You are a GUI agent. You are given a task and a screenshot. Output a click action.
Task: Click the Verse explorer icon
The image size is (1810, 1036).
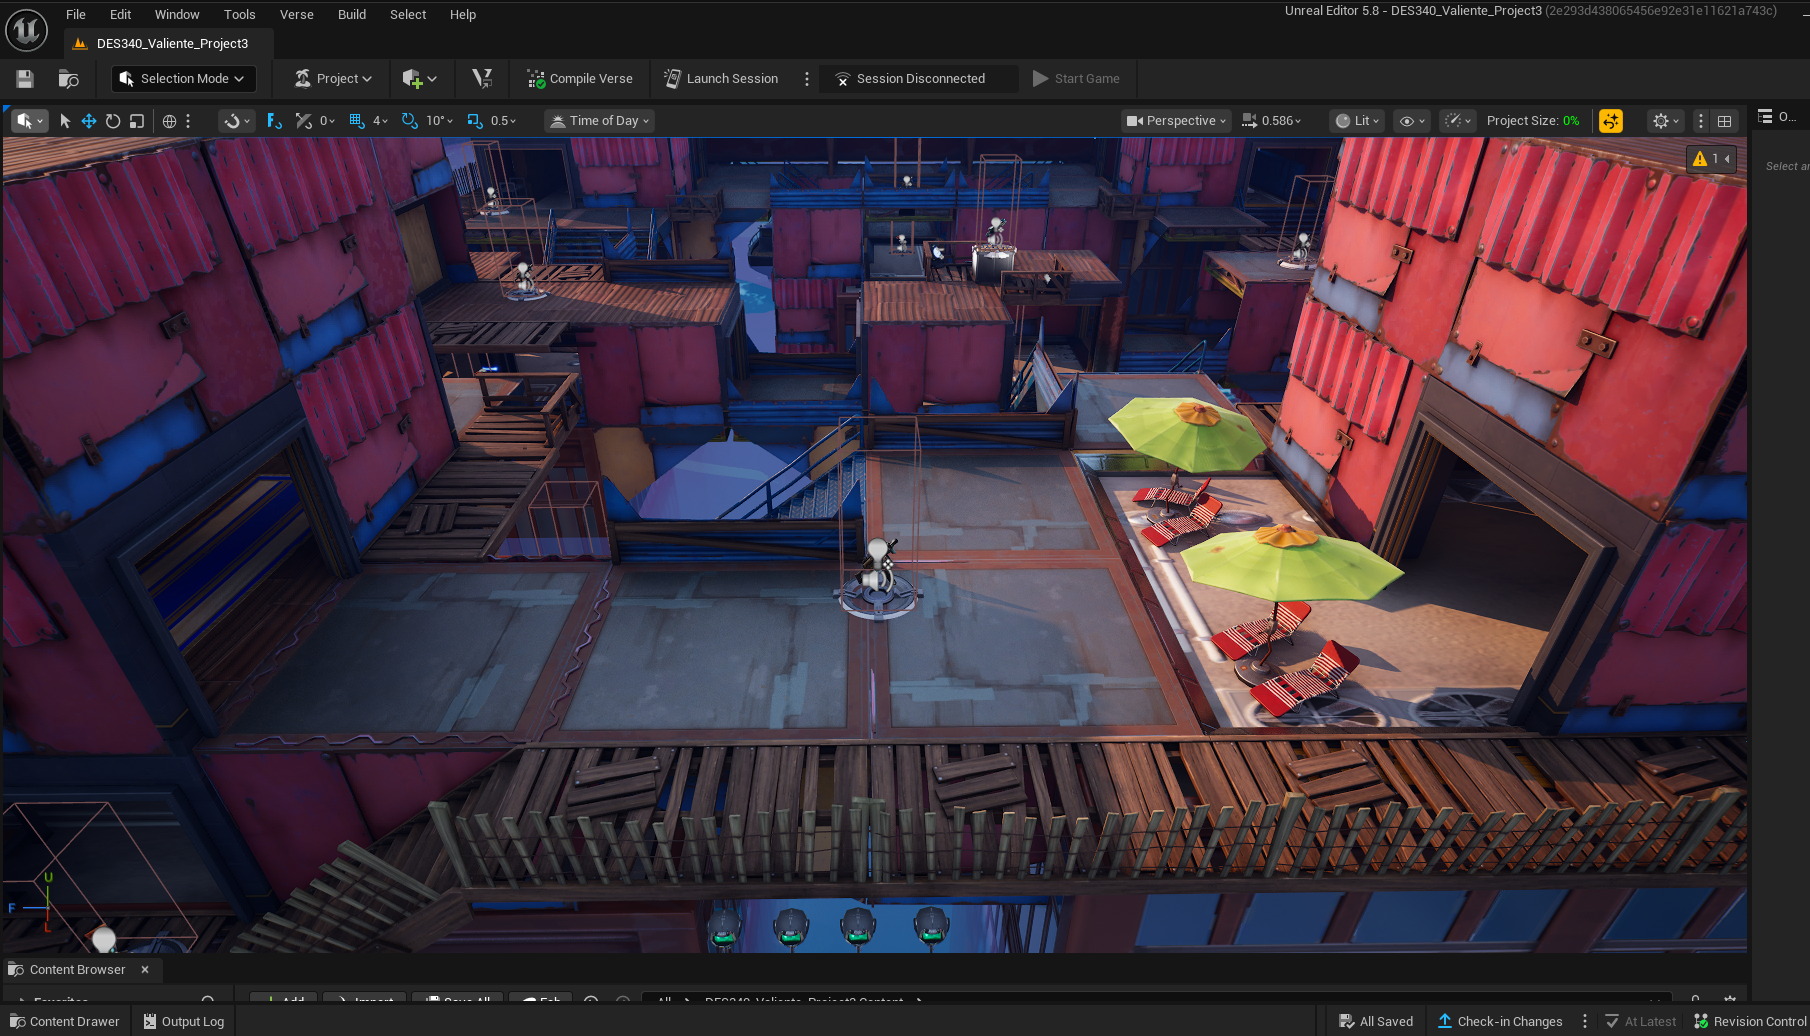pyautogui.click(x=482, y=79)
